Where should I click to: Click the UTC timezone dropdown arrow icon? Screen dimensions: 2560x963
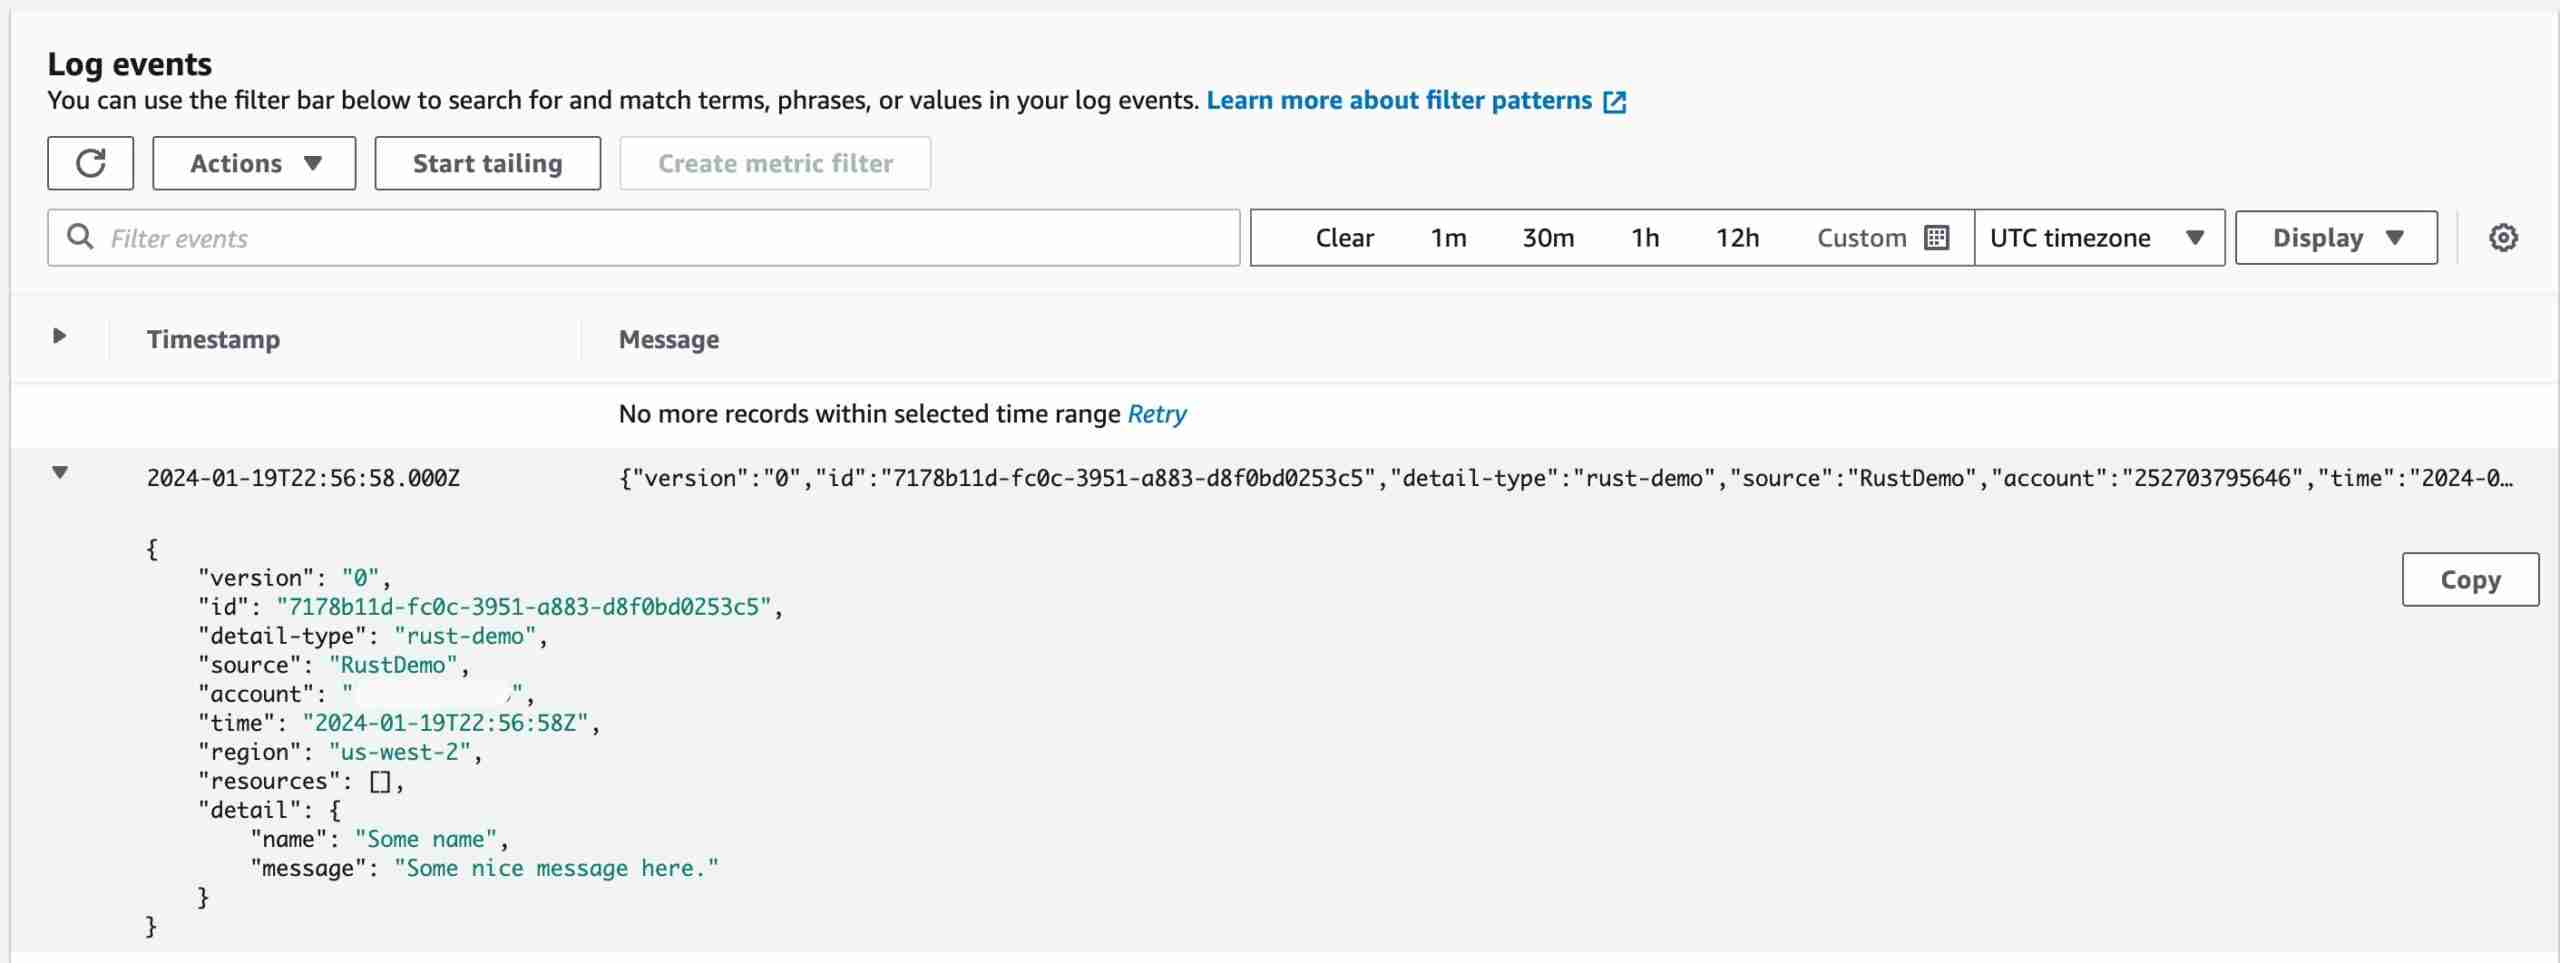click(x=2196, y=238)
